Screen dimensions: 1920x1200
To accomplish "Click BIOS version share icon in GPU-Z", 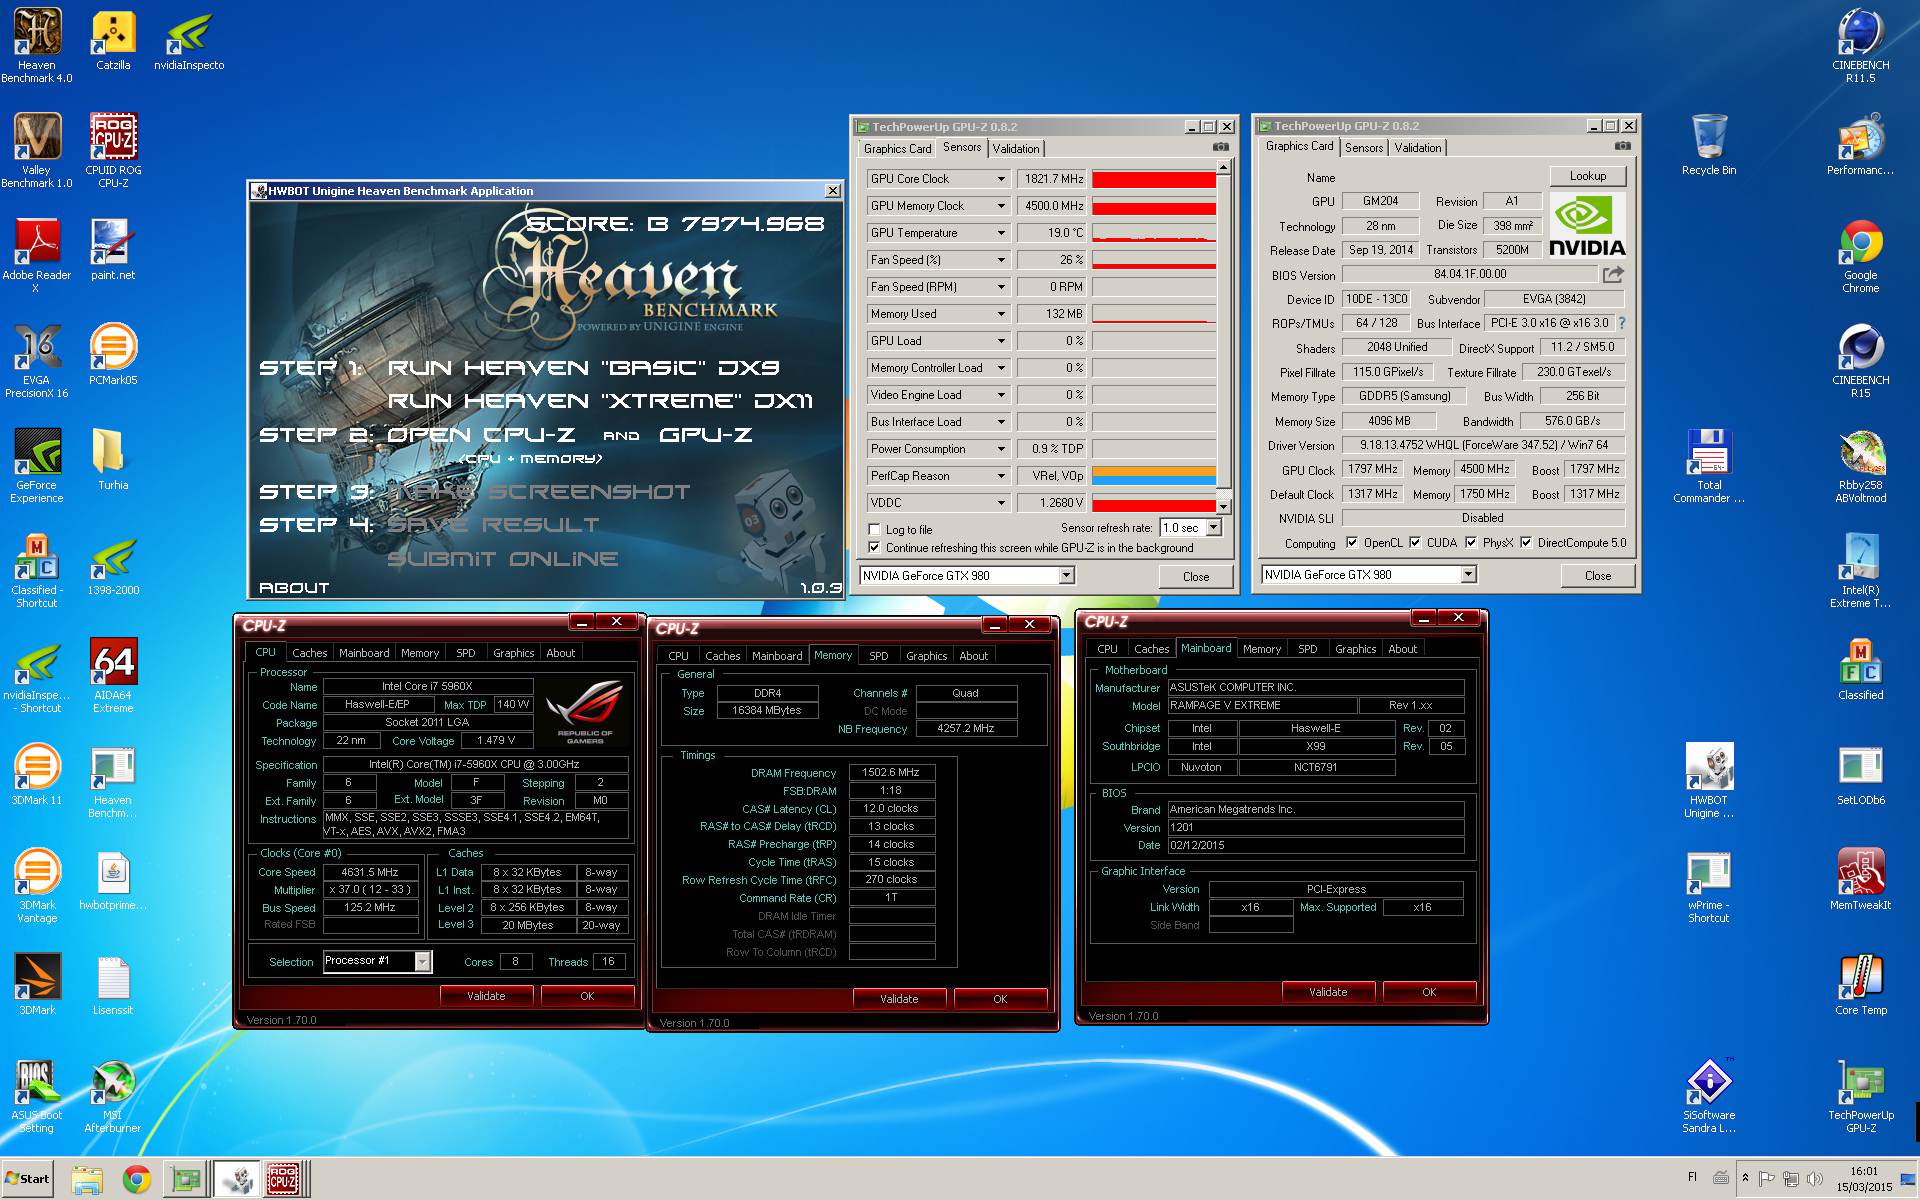I will [x=1613, y=274].
